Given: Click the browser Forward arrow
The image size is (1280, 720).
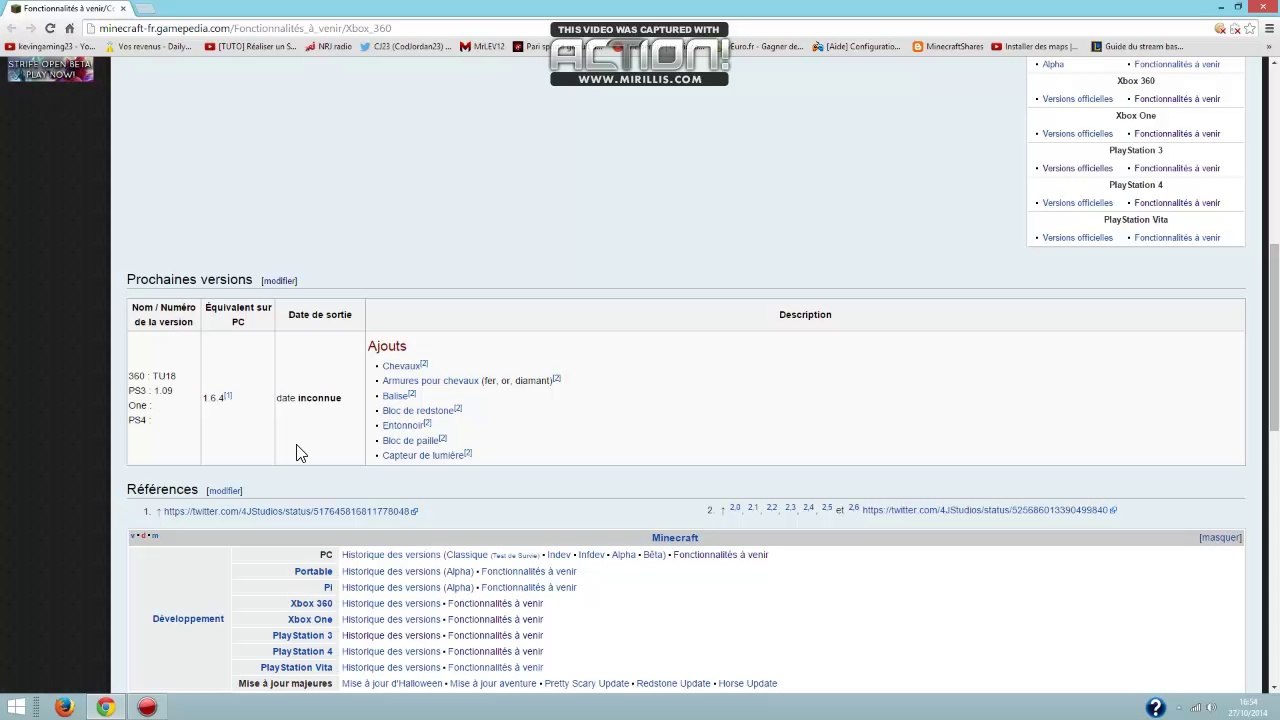Looking at the screenshot, I should [30, 28].
